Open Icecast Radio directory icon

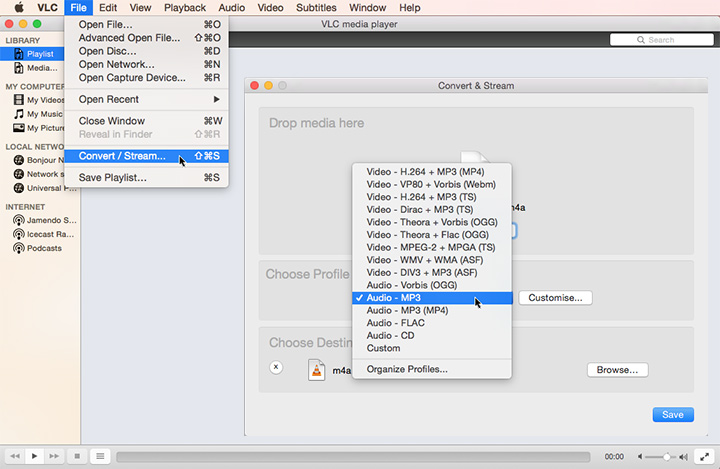pyautogui.click(x=18, y=234)
